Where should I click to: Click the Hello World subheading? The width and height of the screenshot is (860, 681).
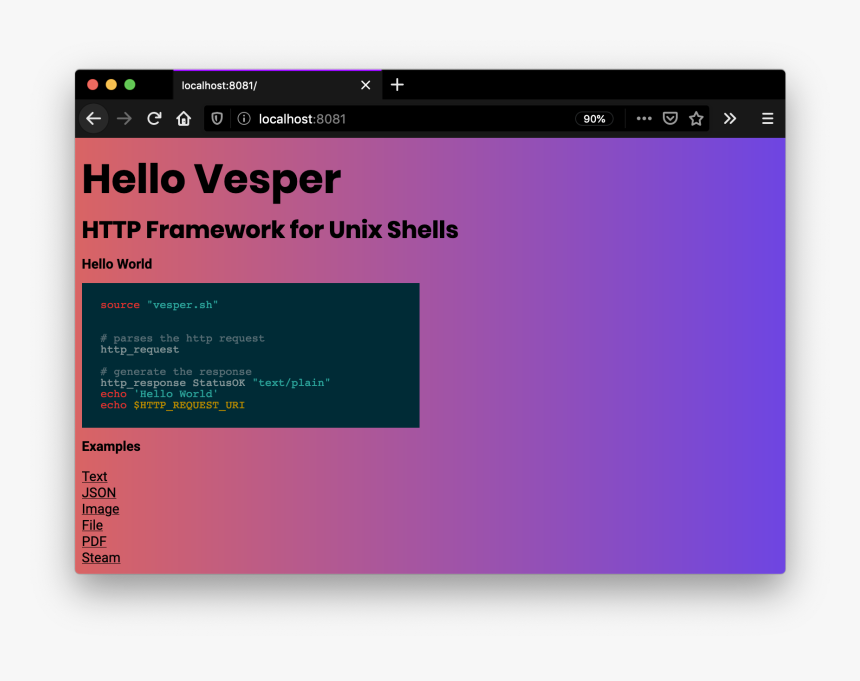click(x=117, y=264)
